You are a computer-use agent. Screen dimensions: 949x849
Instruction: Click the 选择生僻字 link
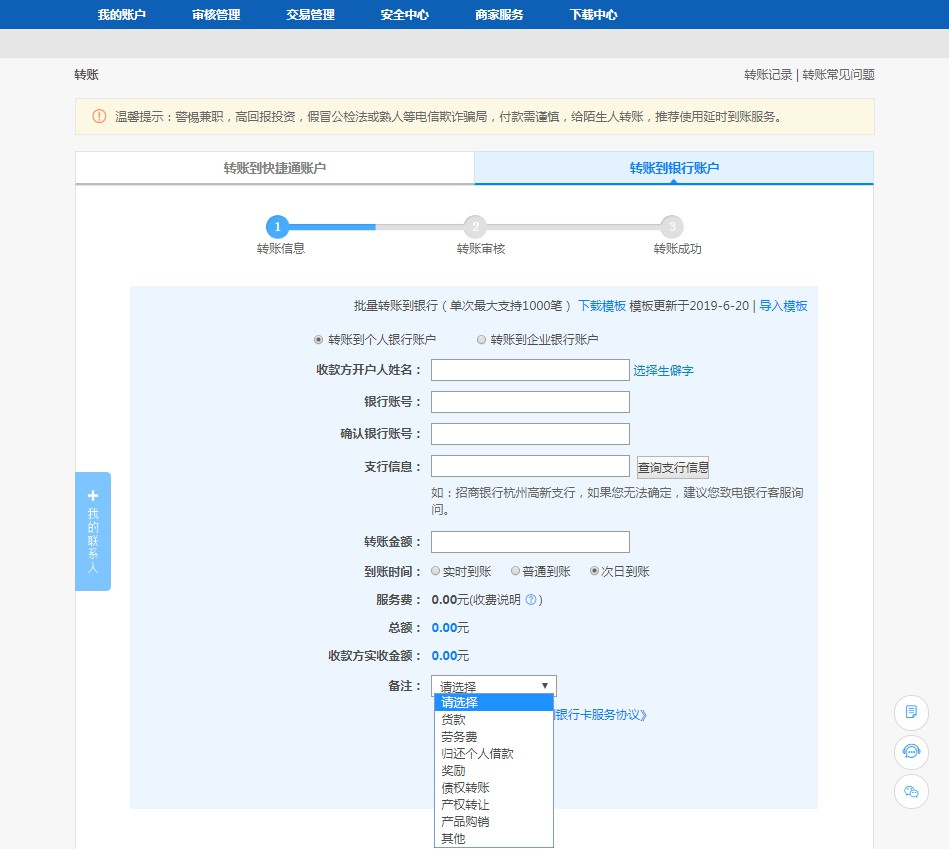coord(663,371)
